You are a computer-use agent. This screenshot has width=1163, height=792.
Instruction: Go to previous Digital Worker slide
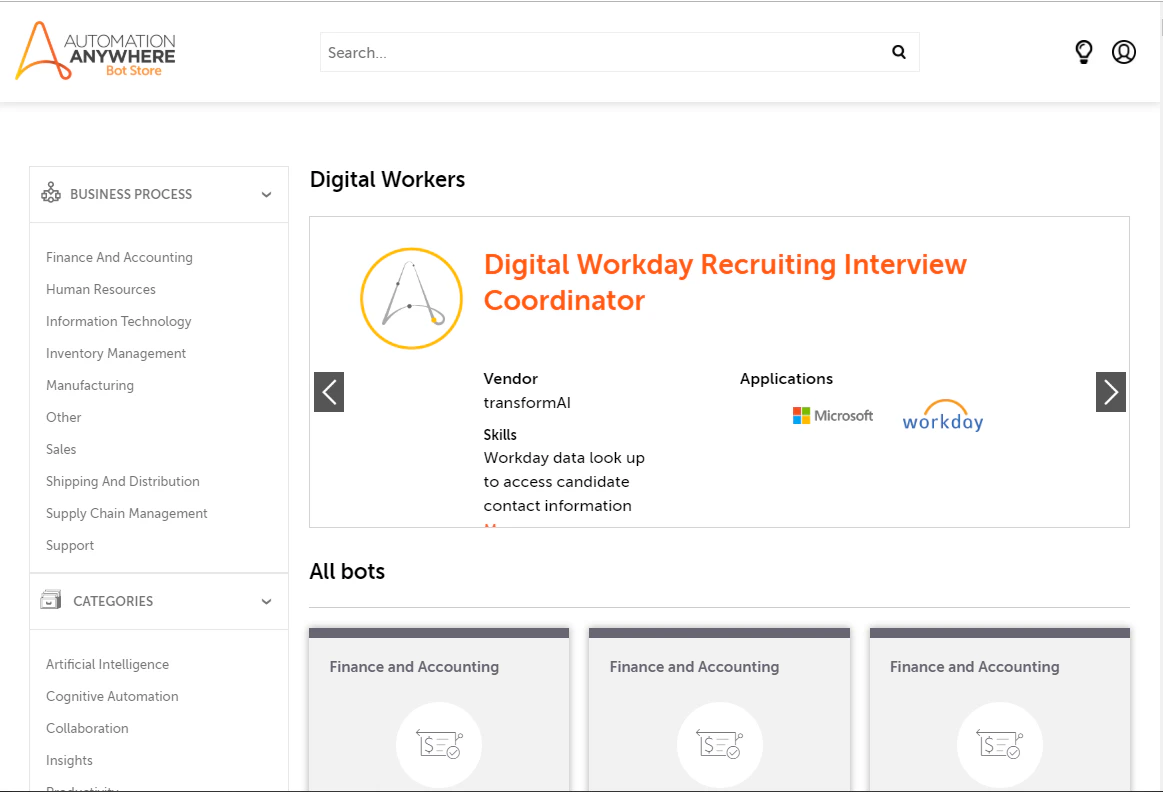coord(329,392)
